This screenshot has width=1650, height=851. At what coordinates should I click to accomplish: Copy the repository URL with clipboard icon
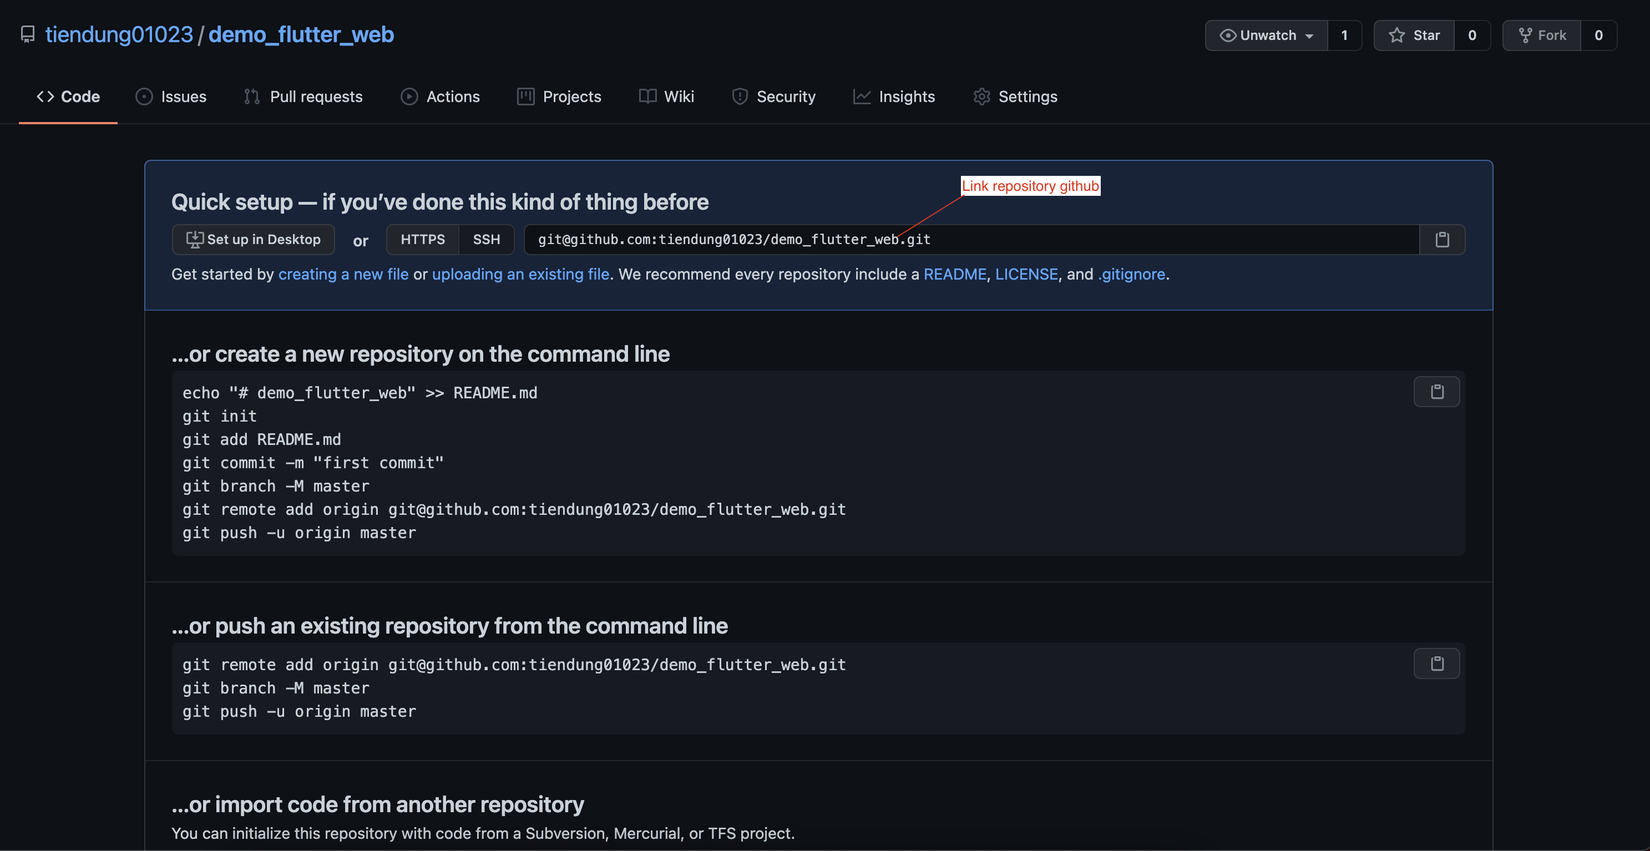[x=1442, y=240]
